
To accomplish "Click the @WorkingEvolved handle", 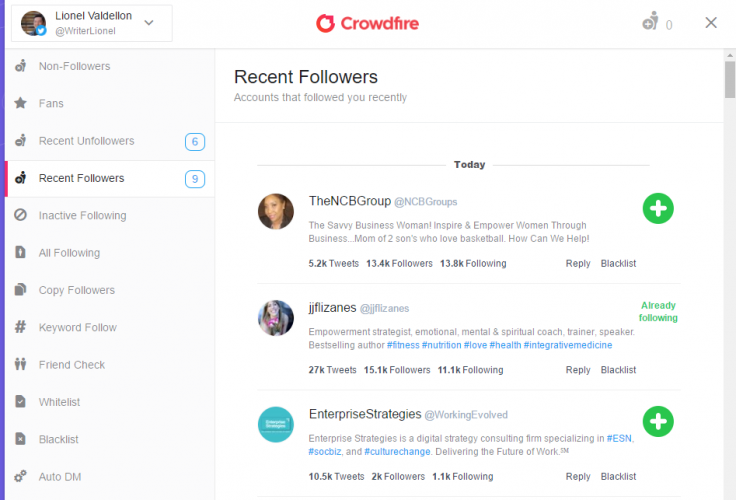I will (466, 415).
